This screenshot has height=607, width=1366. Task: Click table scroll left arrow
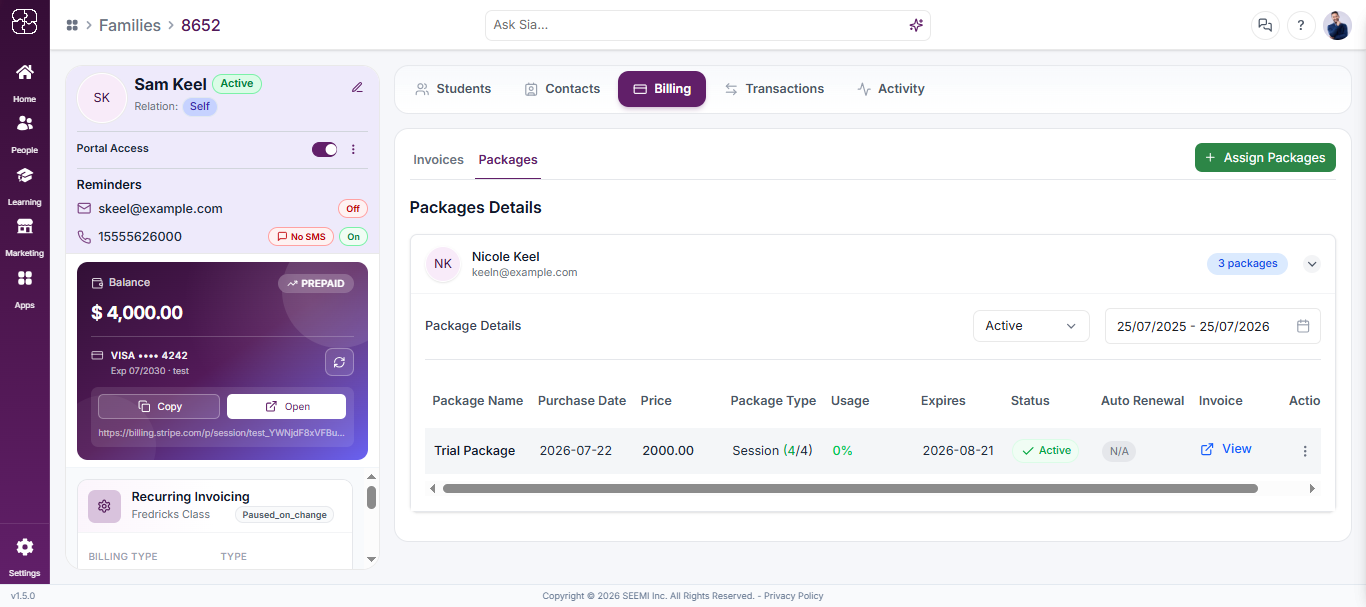[432, 489]
